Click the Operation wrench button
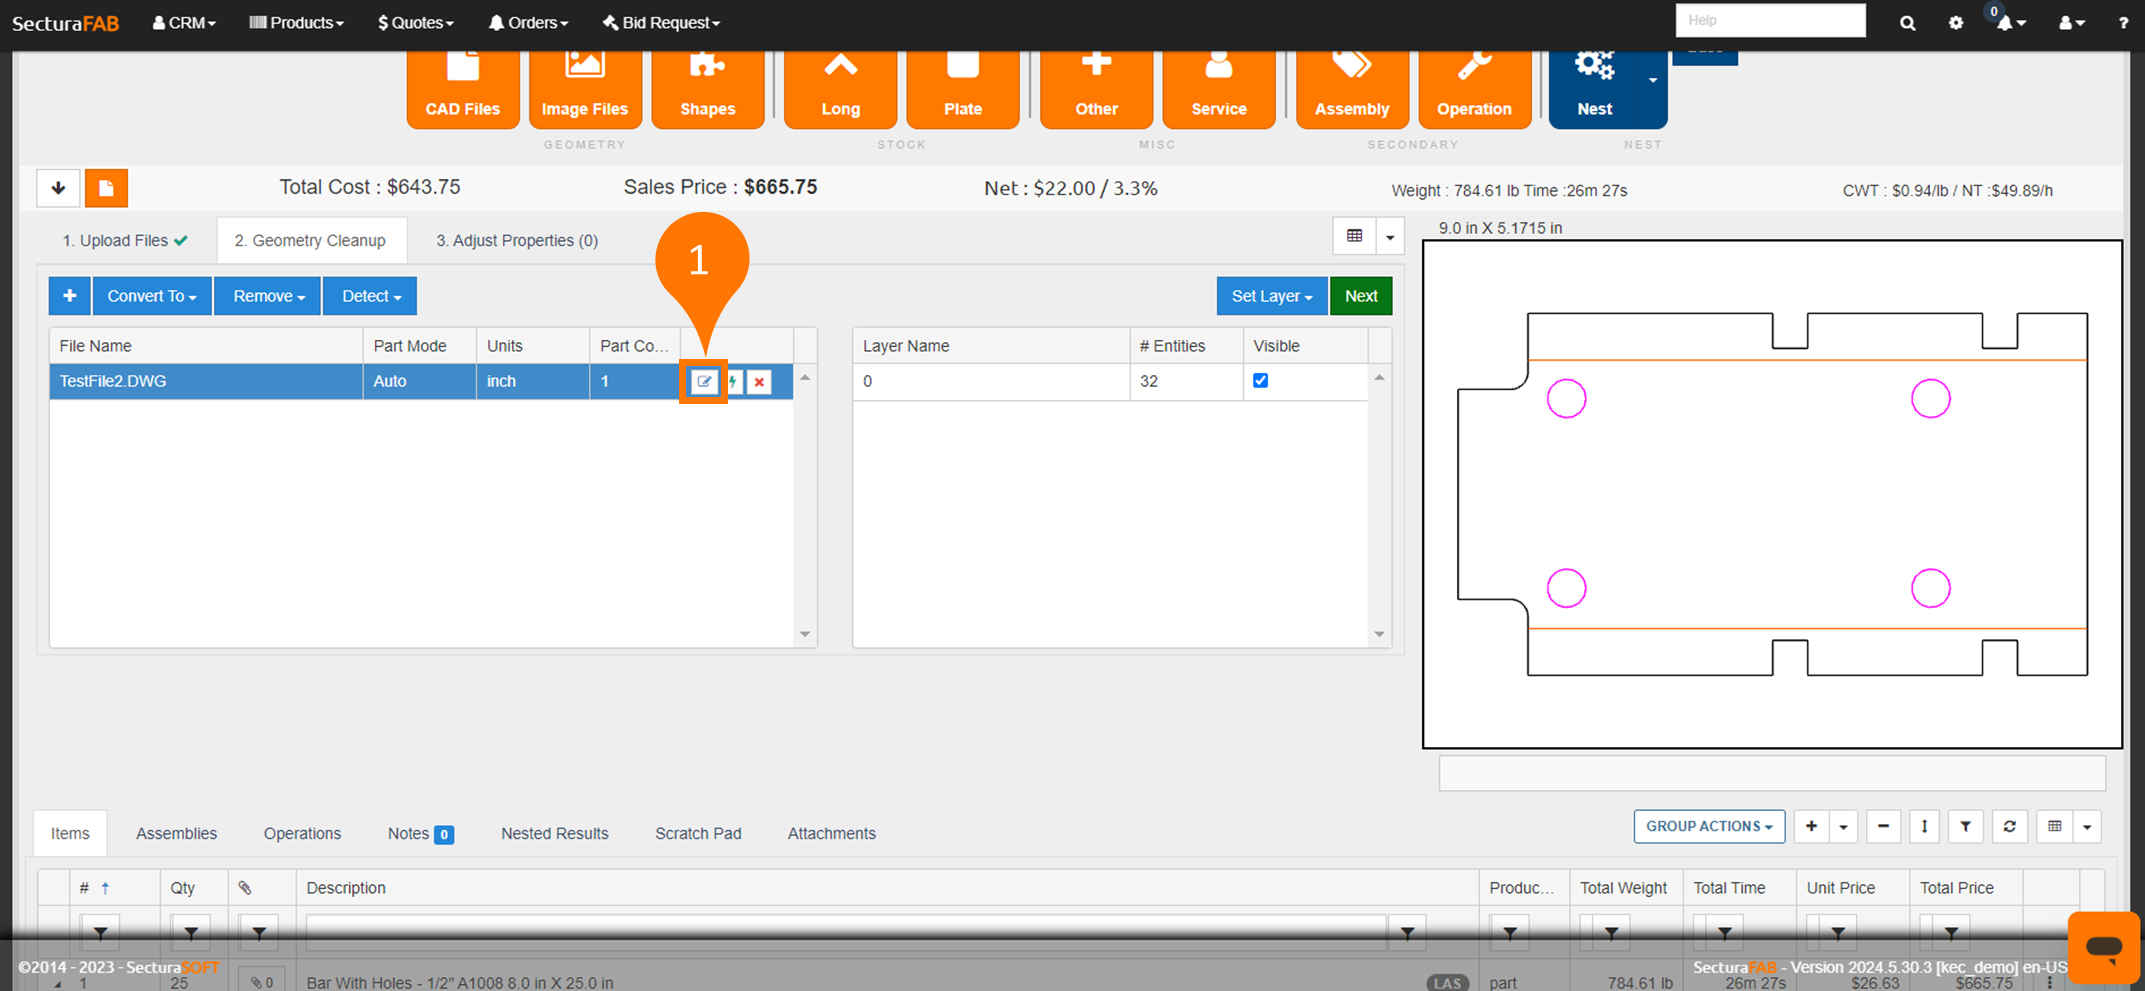This screenshot has height=991, width=2145. [x=1475, y=90]
